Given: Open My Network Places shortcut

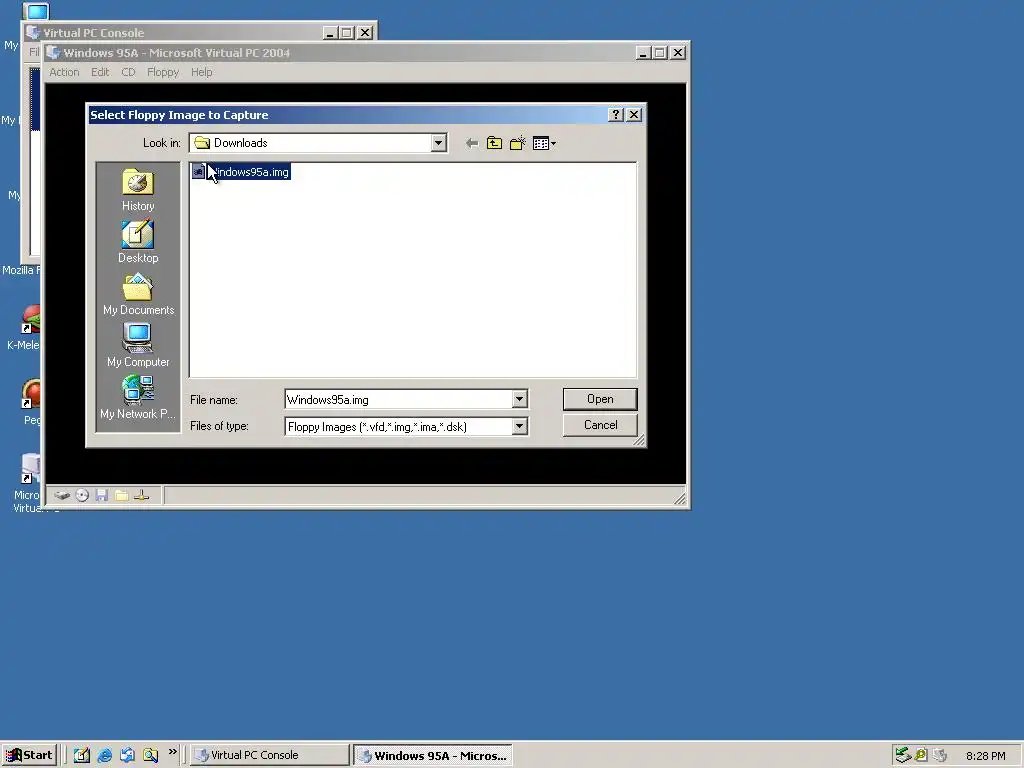Looking at the screenshot, I should click(x=138, y=398).
